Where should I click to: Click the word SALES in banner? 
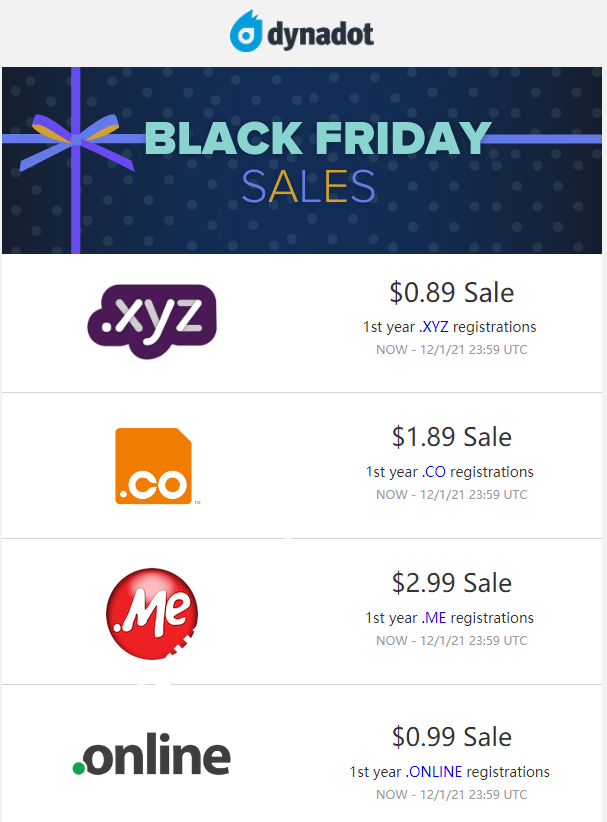(308, 187)
